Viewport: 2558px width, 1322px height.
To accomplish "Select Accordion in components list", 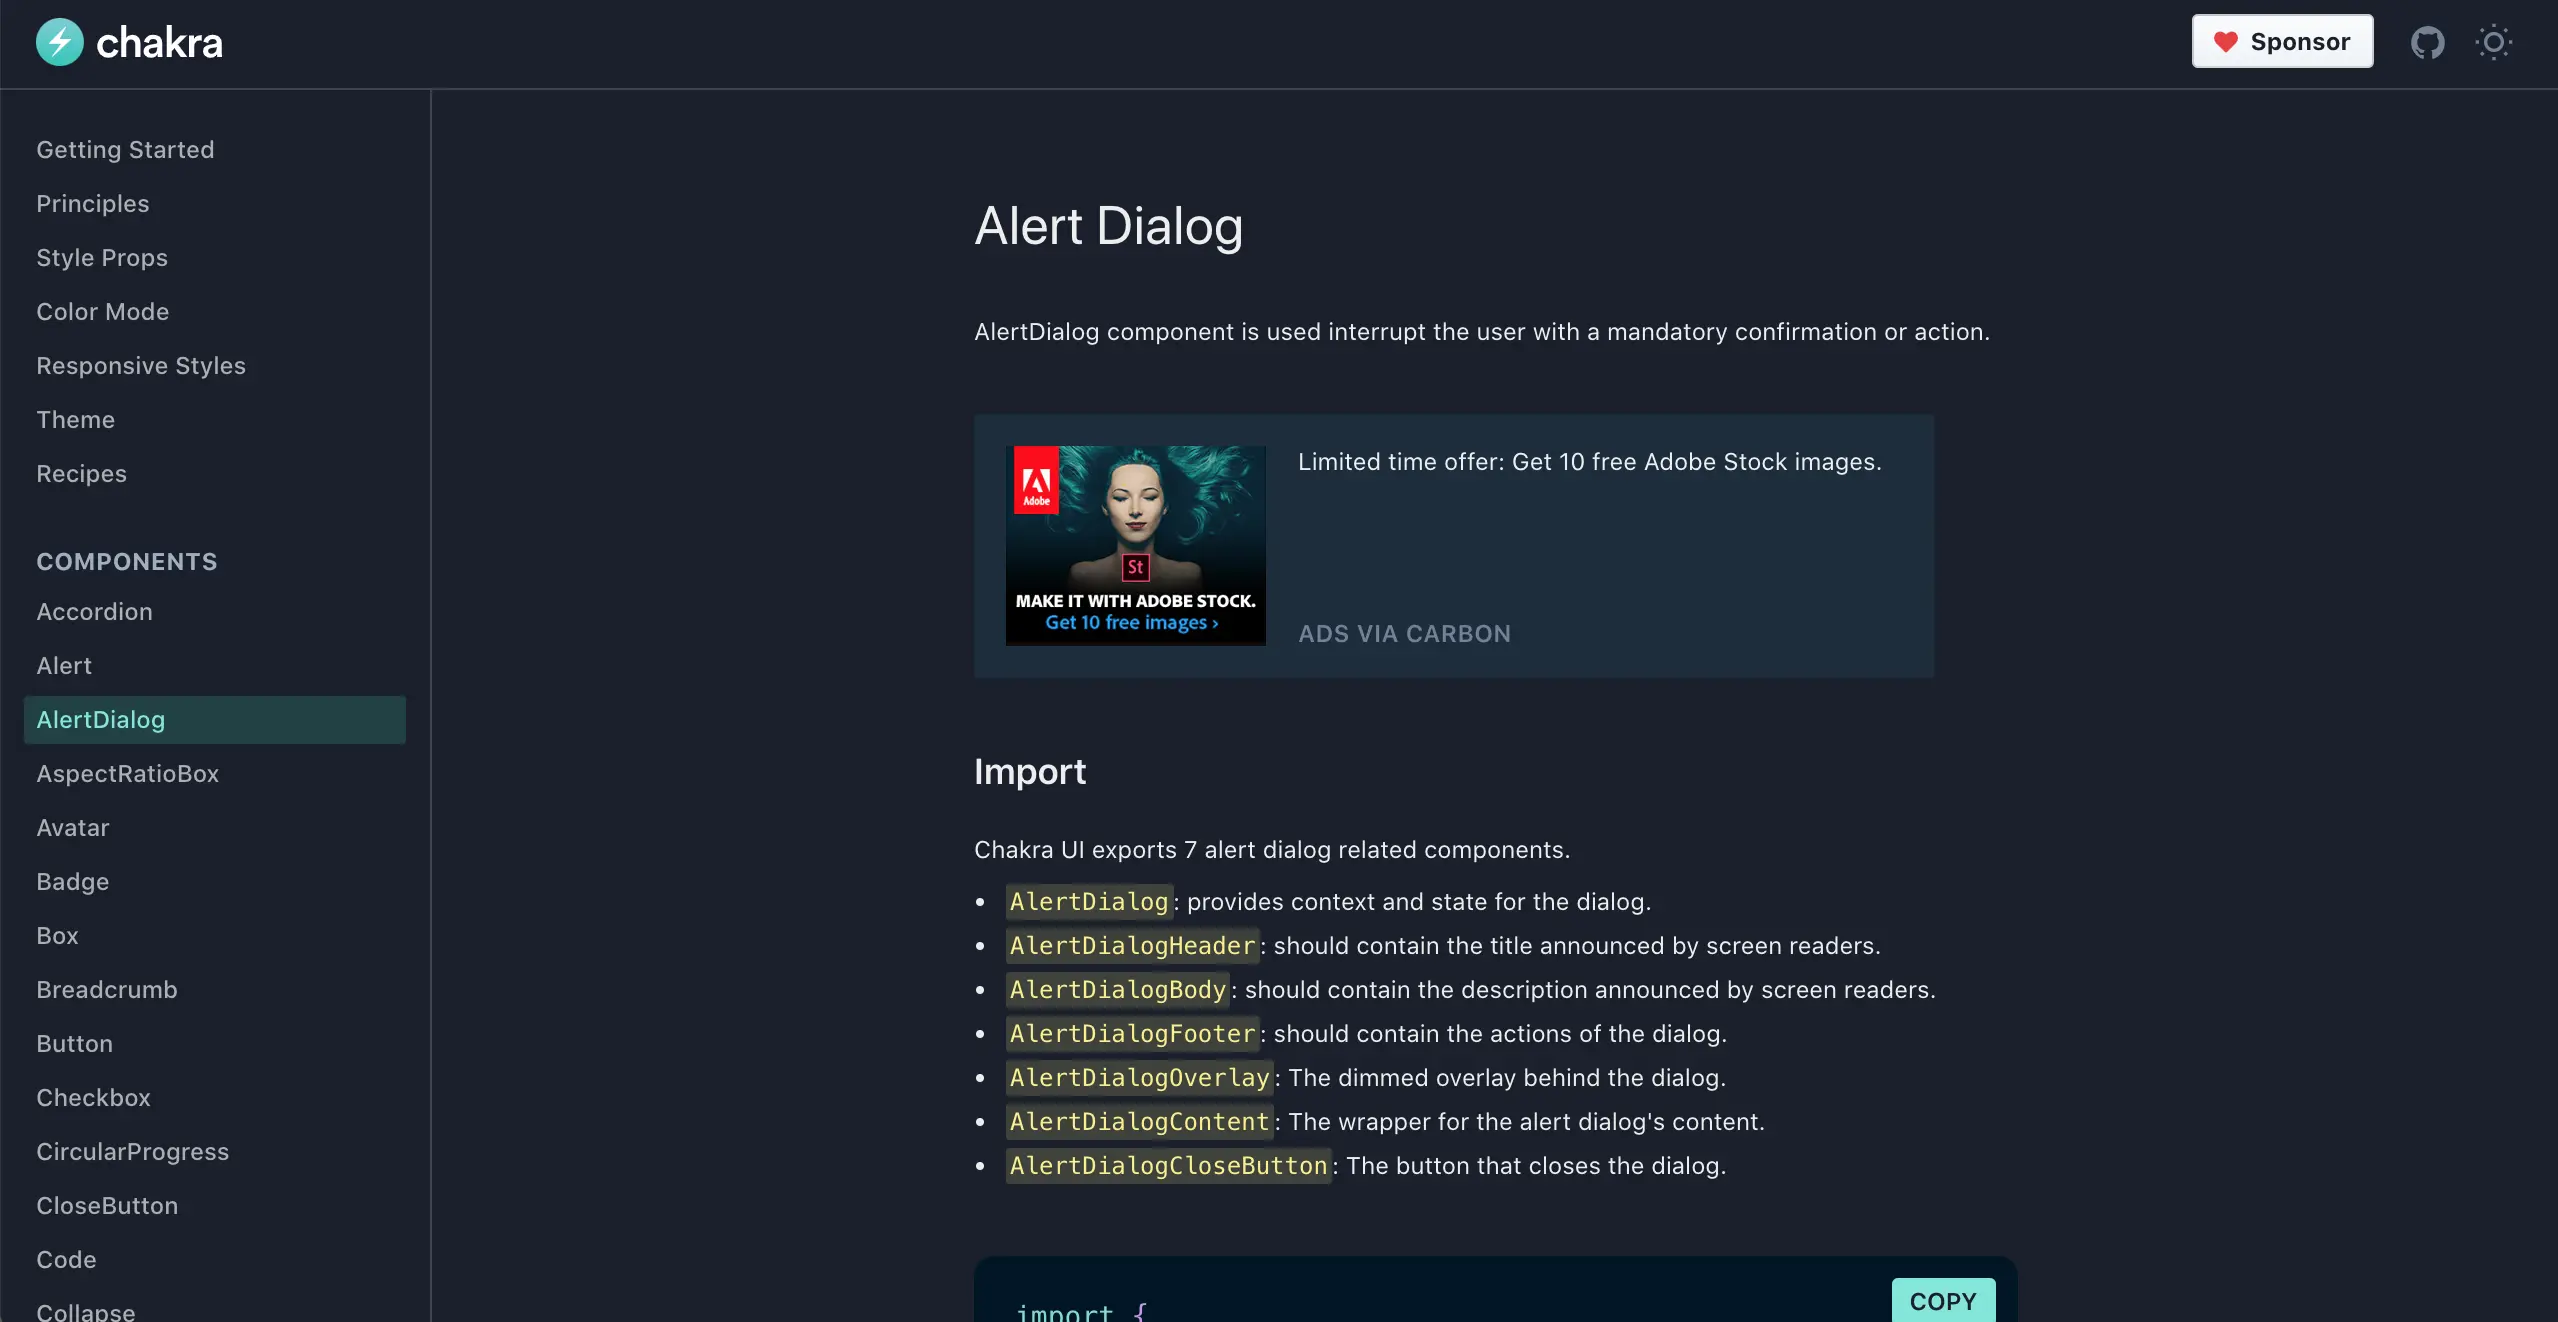I will coord(94,612).
